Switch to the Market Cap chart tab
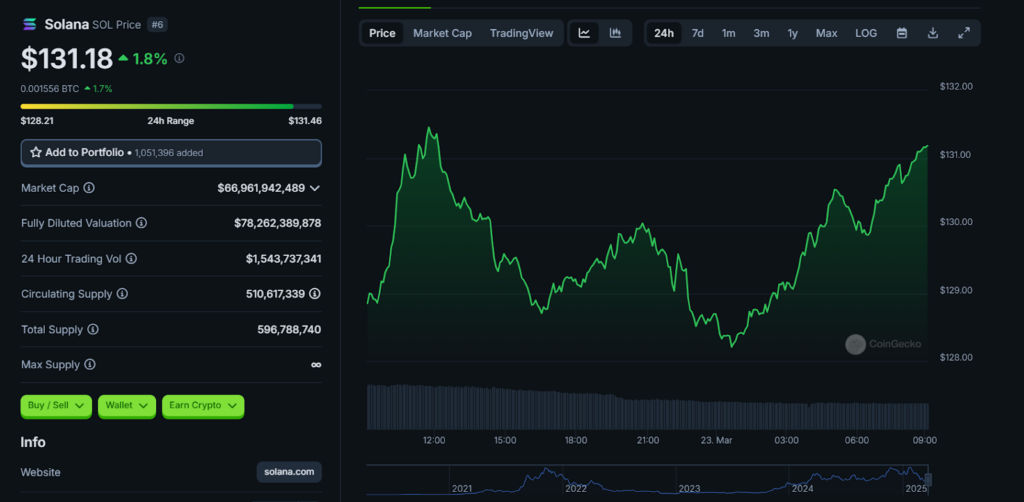 tap(442, 33)
